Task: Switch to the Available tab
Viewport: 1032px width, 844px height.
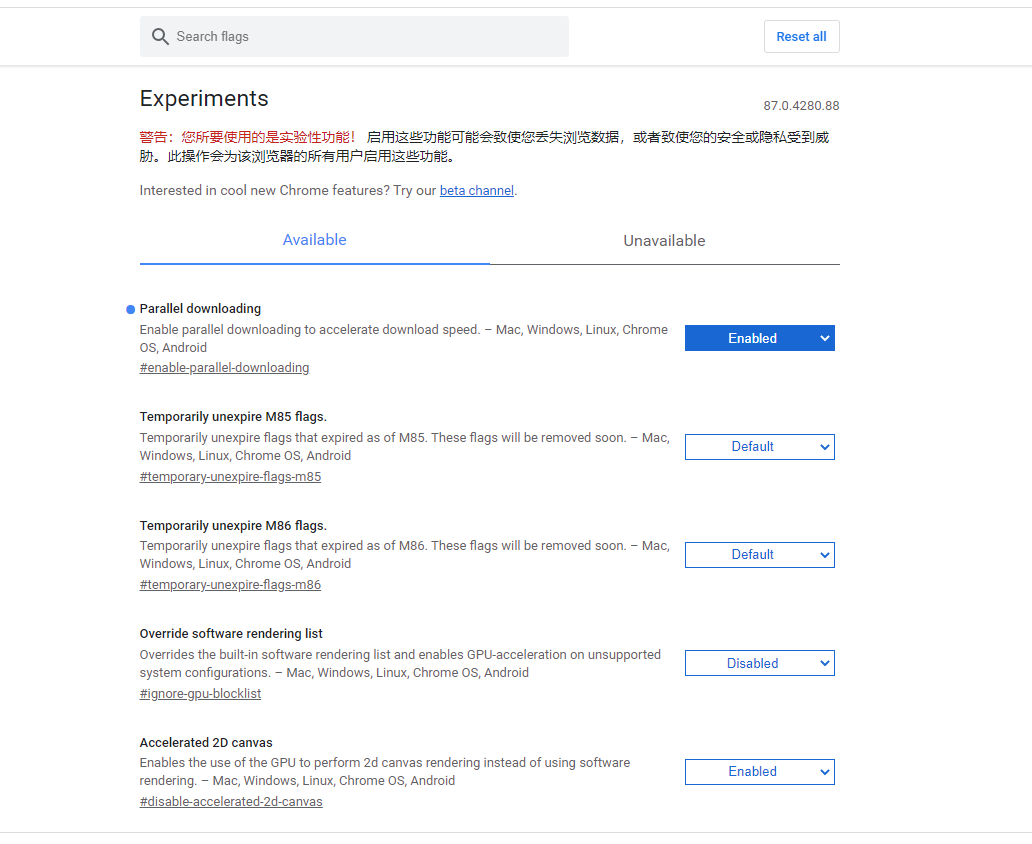Action: coord(315,240)
